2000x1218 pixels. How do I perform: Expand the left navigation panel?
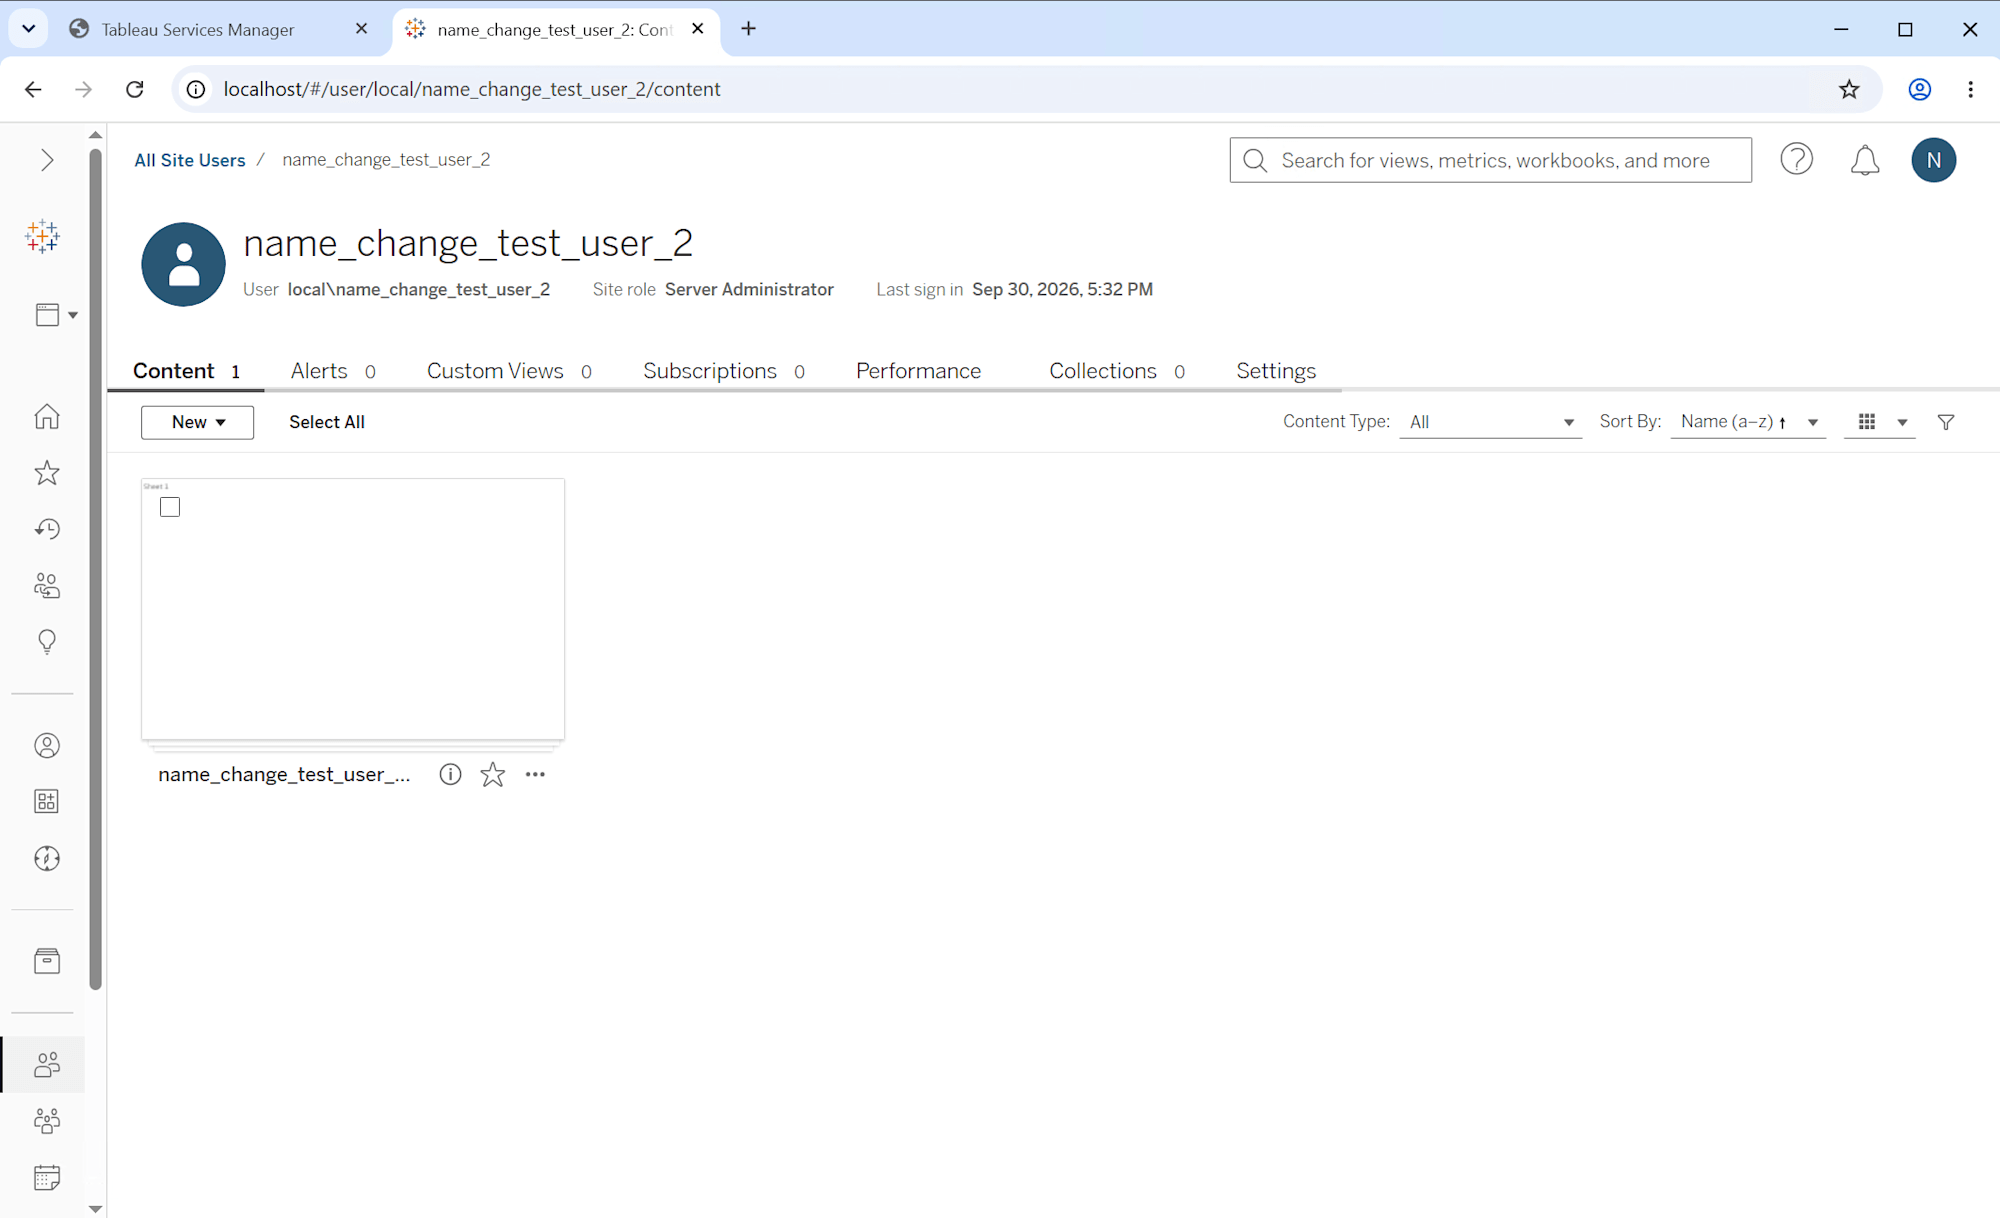[46, 160]
